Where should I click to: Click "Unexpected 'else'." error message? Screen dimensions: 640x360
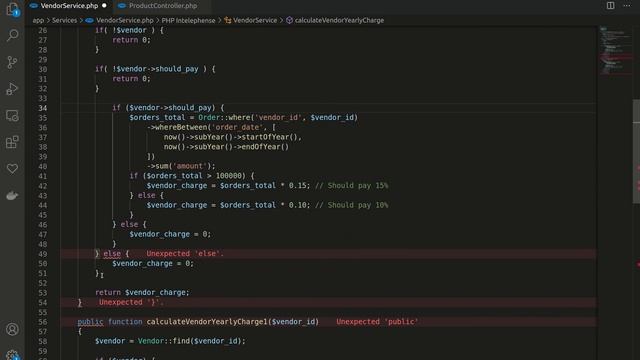click(185, 253)
